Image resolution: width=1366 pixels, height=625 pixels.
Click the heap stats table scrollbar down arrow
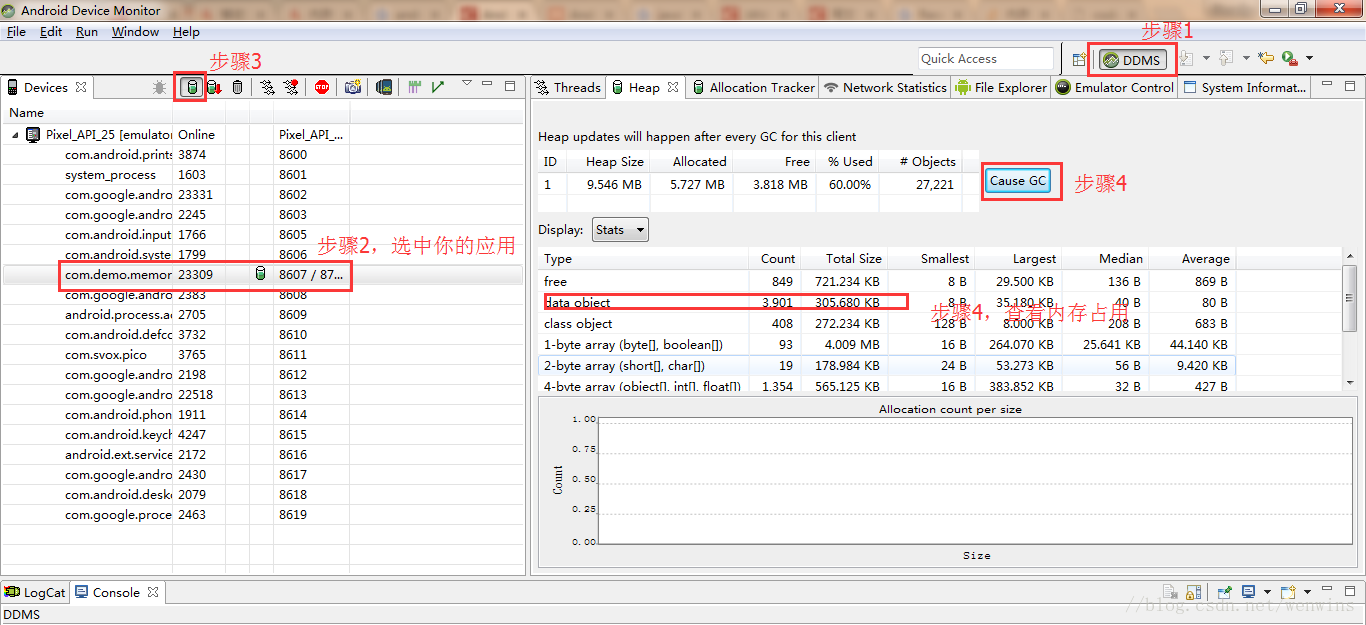1350,382
